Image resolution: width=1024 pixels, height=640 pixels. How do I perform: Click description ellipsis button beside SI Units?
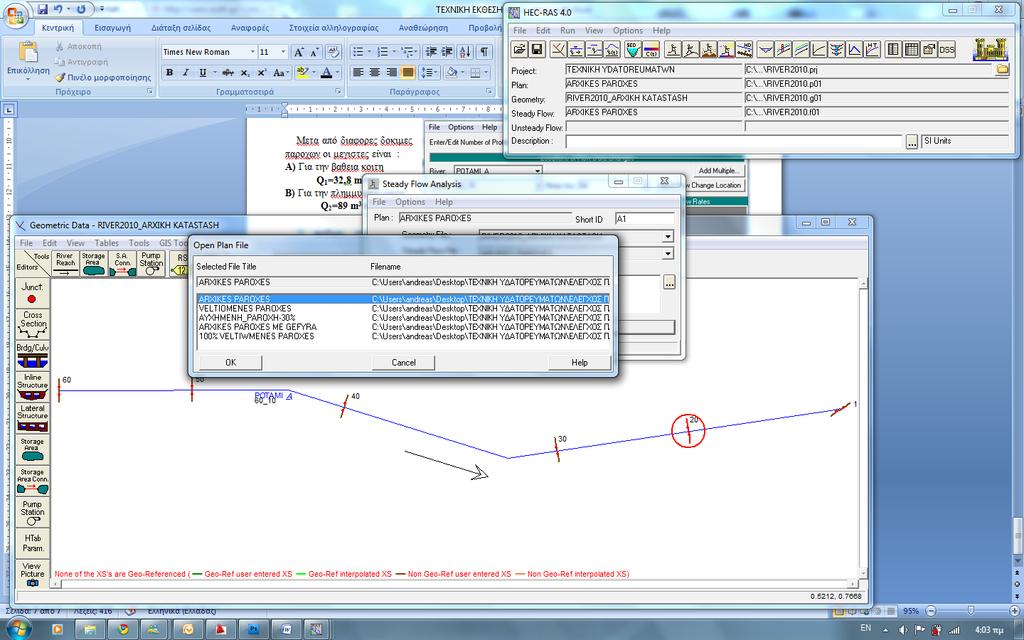pyautogui.click(x=912, y=142)
